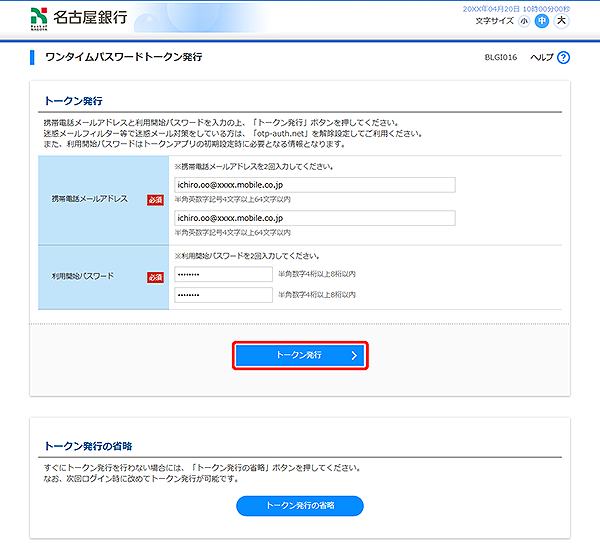The image size is (600, 560).
Task: Click the 必須 badge beside email address
Action: coord(155,200)
